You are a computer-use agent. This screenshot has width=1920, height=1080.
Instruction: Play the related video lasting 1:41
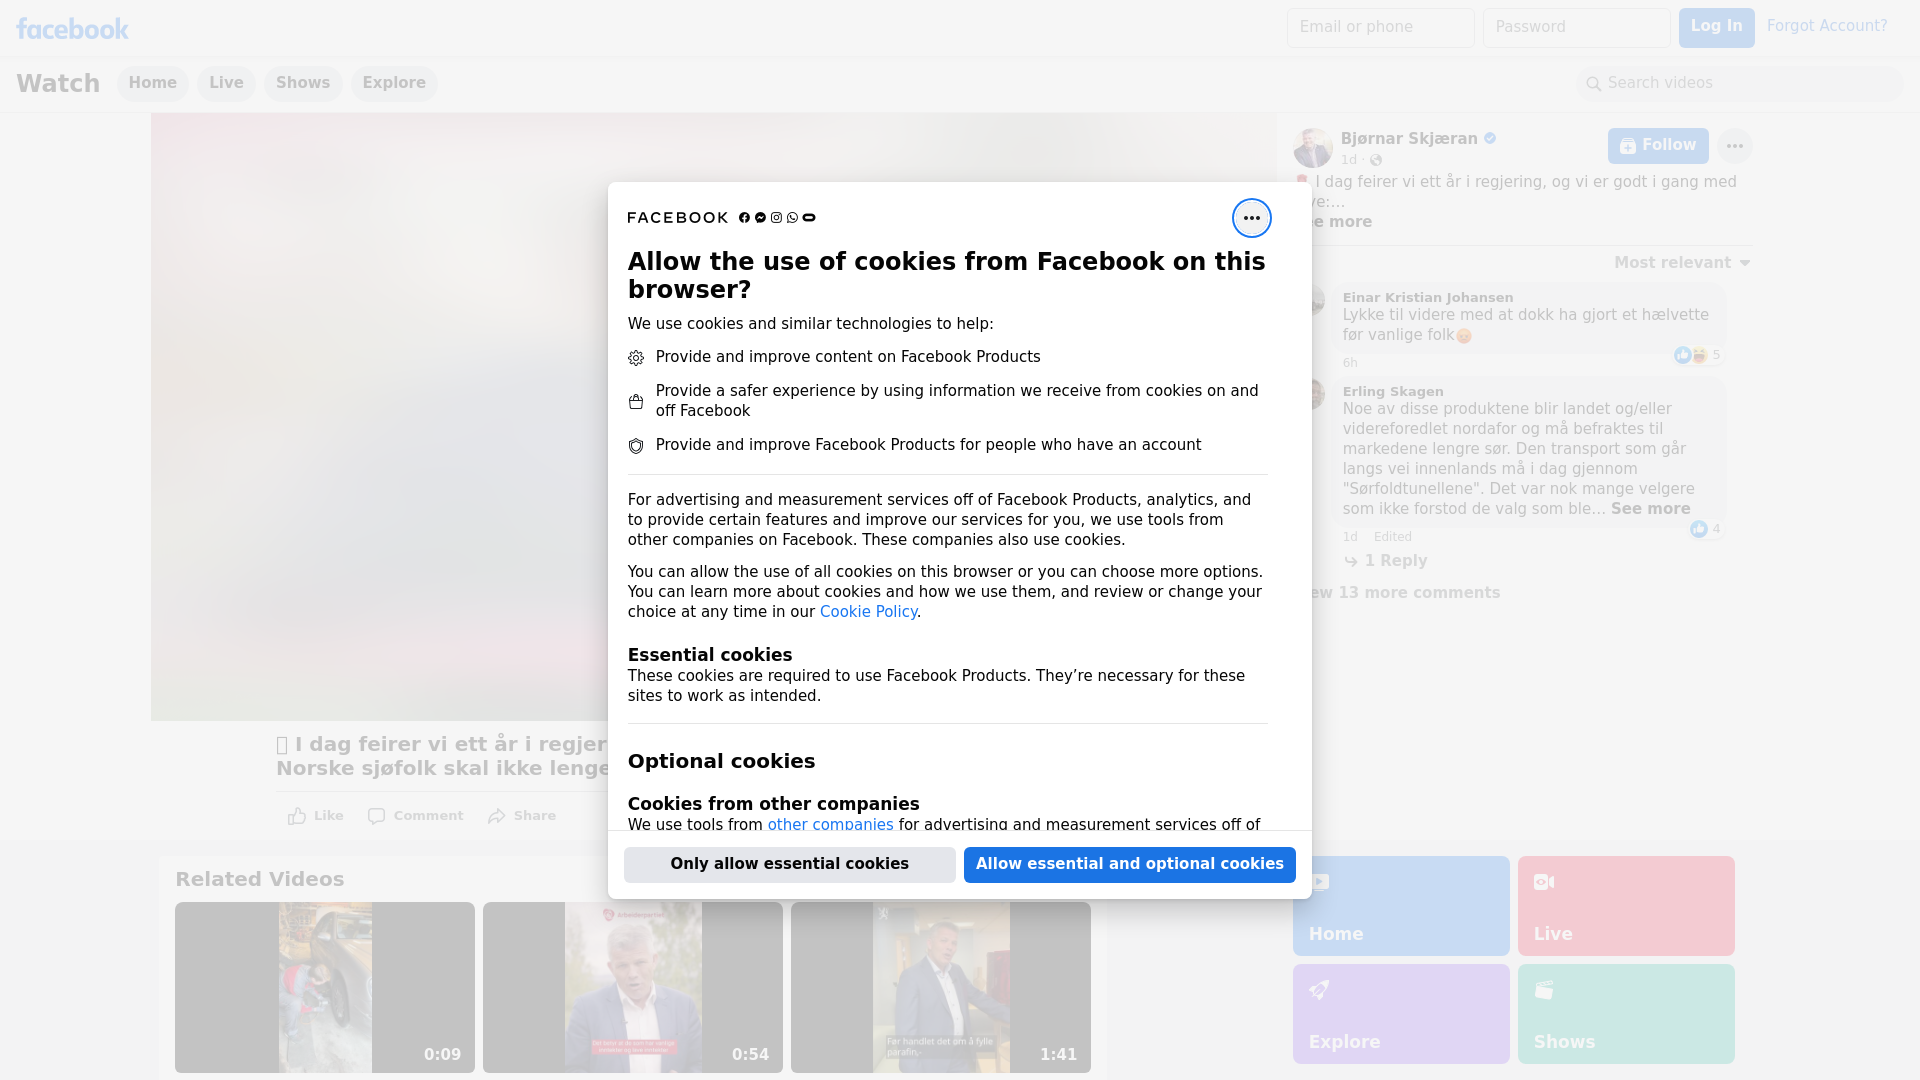coord(941,988)
